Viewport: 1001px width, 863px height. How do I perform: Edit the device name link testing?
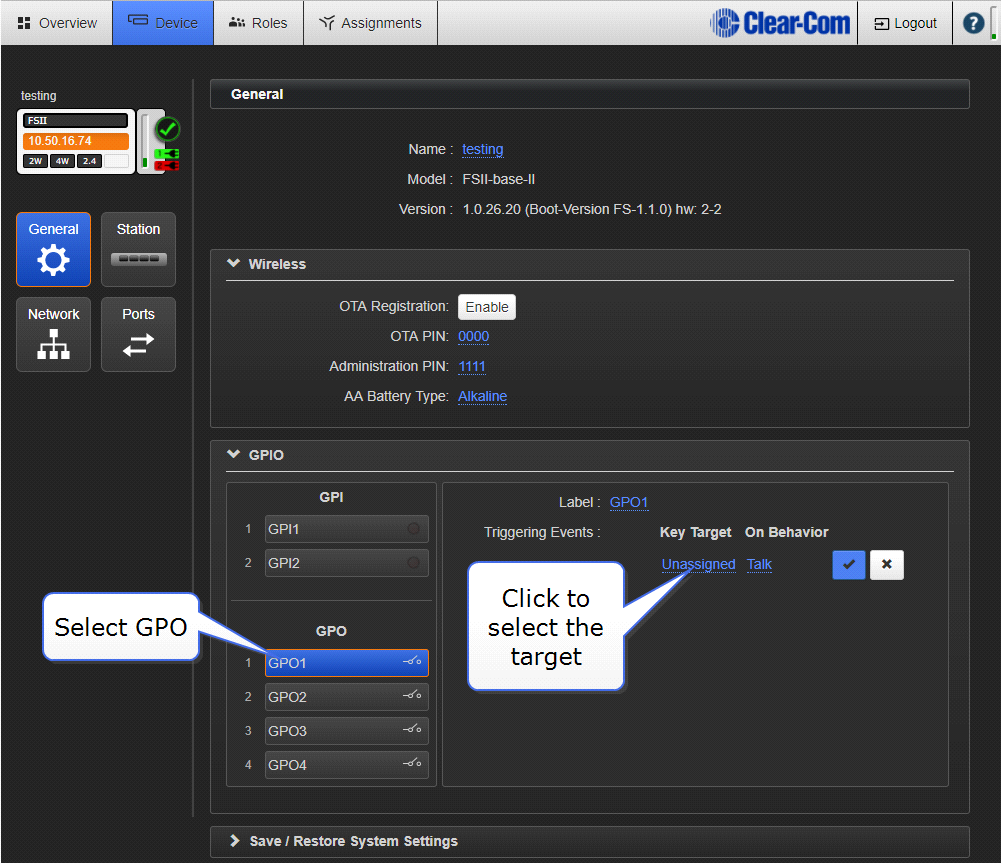[483, 149]
